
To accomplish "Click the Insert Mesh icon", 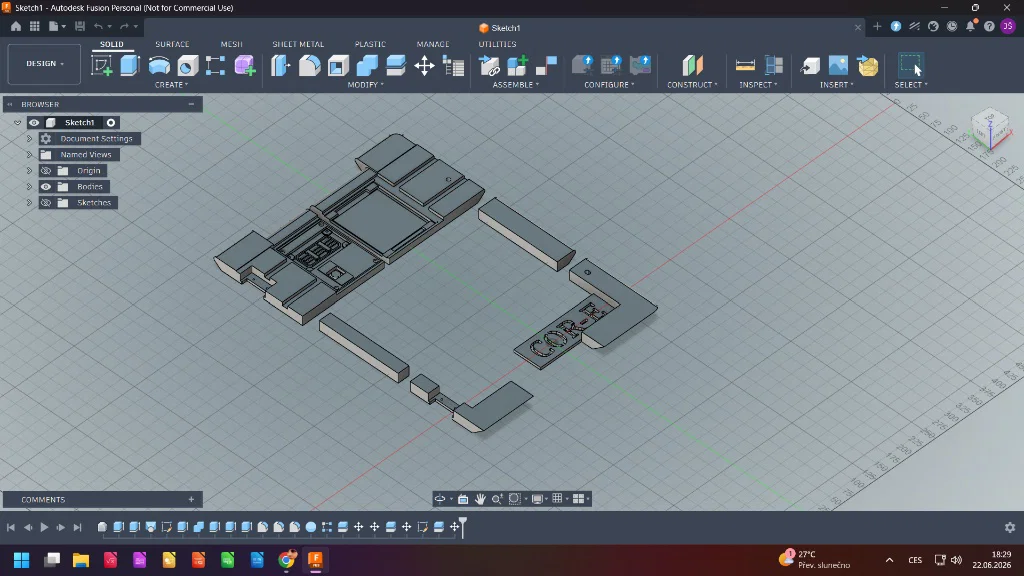I will (x=867, y=65).
